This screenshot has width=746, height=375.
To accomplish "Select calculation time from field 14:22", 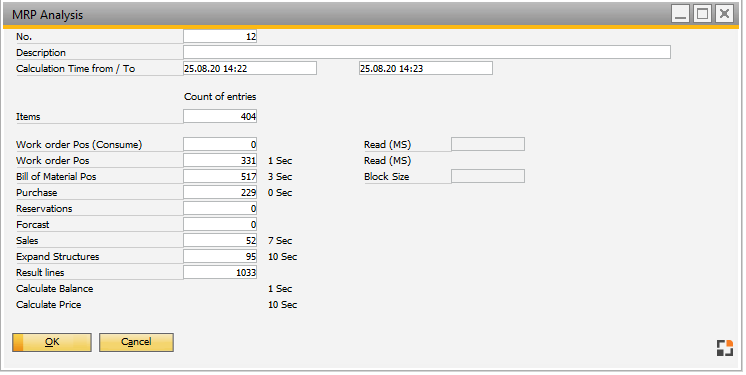I will 250,69.
